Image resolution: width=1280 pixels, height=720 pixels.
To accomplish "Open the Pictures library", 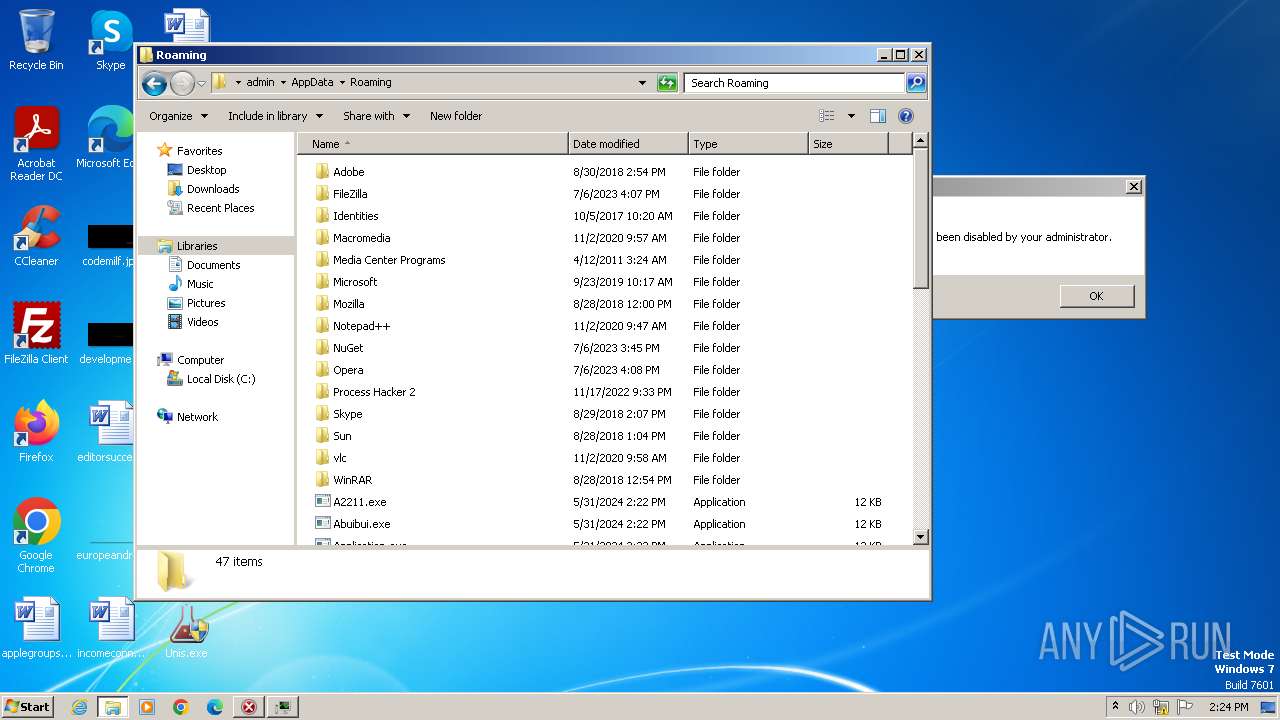I will (x=206, y=303).
